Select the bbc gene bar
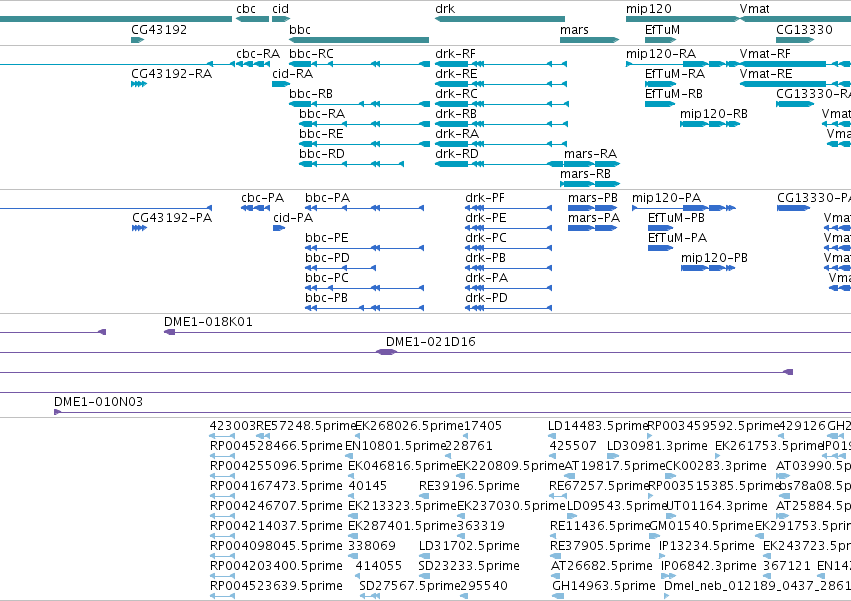This screenshot has width=851, height=601. 359,40
